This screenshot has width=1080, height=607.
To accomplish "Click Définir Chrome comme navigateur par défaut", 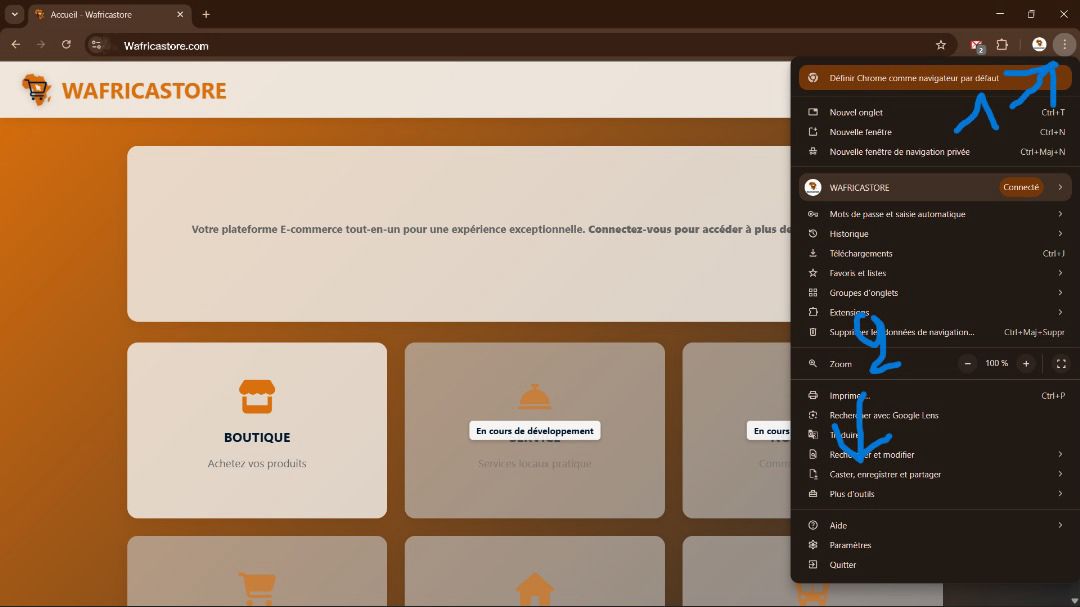I will click(x=913, y=78).
